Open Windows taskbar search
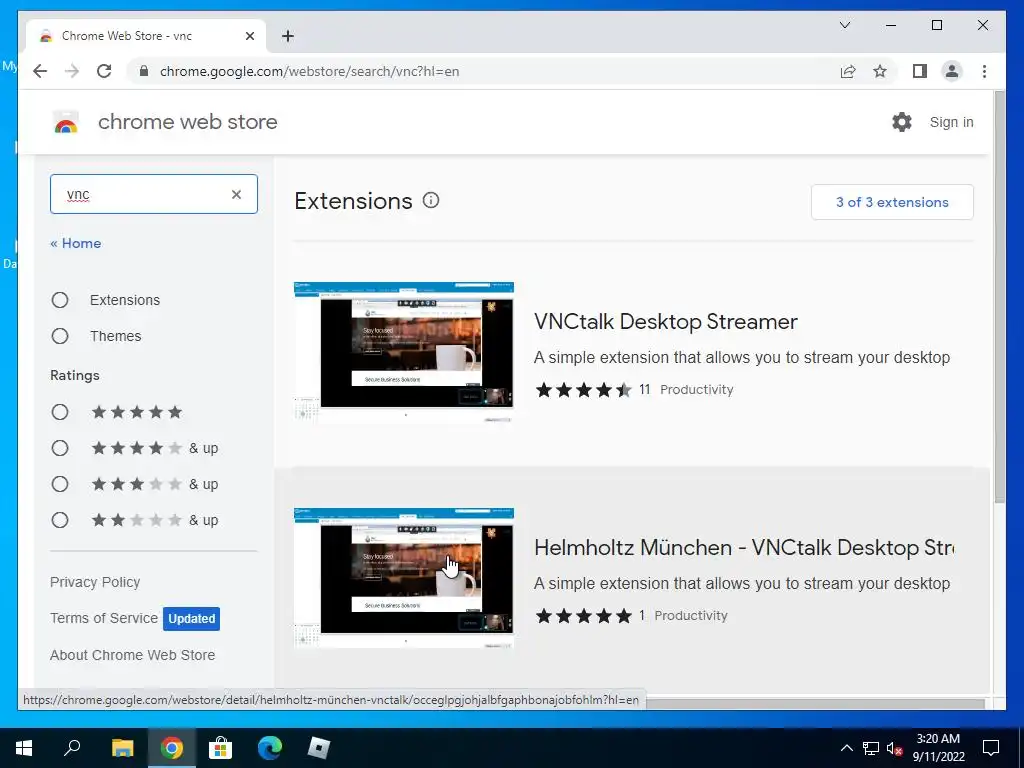The height and width of the screenshot is (768, 1024). [x=72, y=748]
